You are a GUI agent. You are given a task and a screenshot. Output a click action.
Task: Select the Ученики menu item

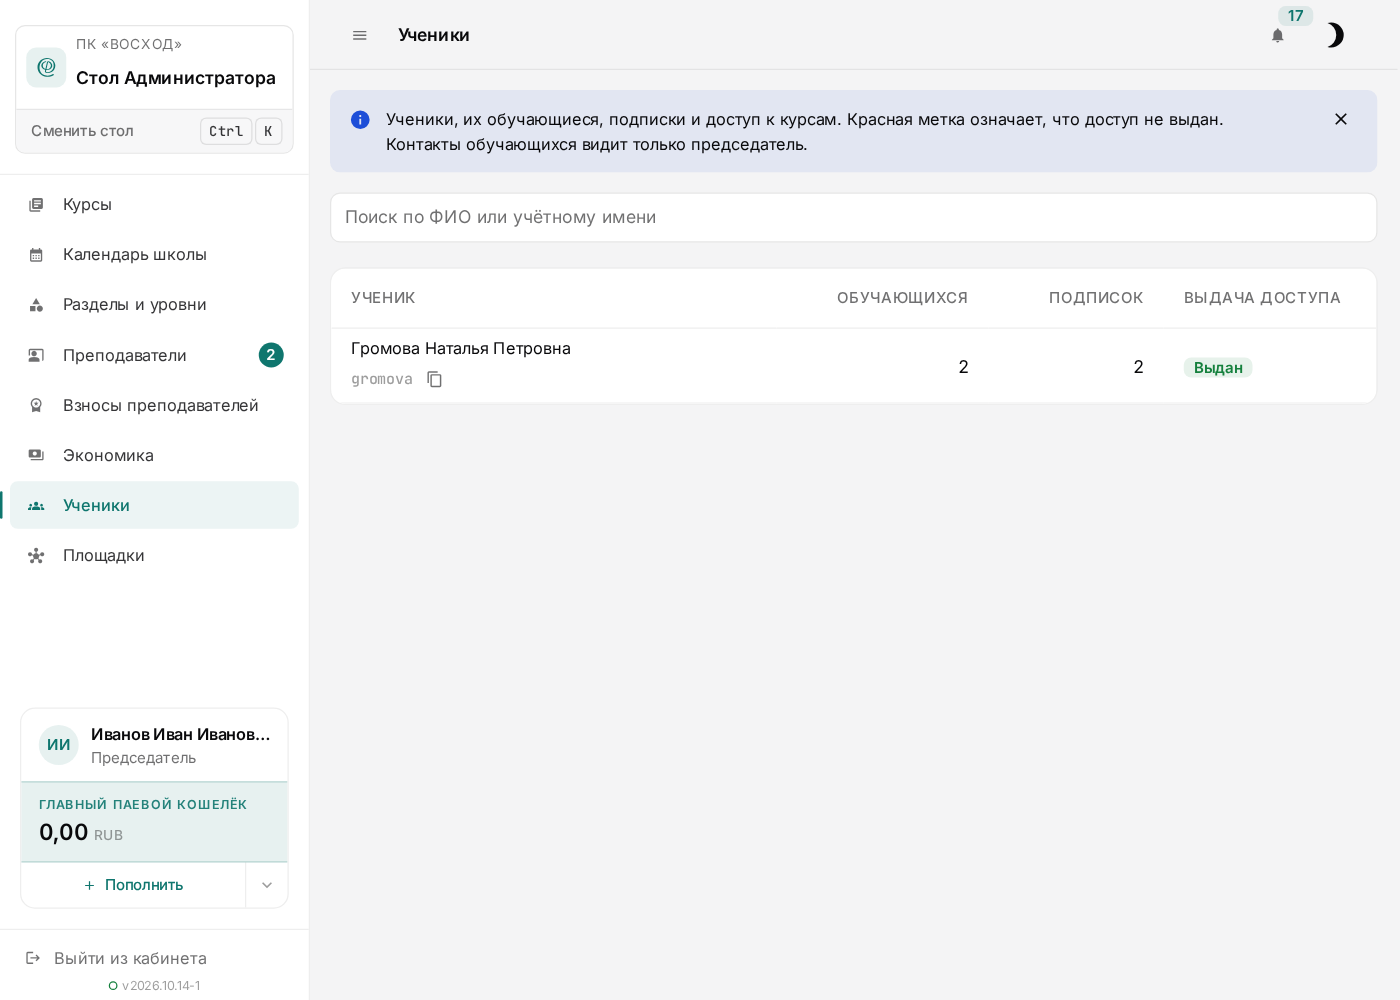click(x=154, y=505)
